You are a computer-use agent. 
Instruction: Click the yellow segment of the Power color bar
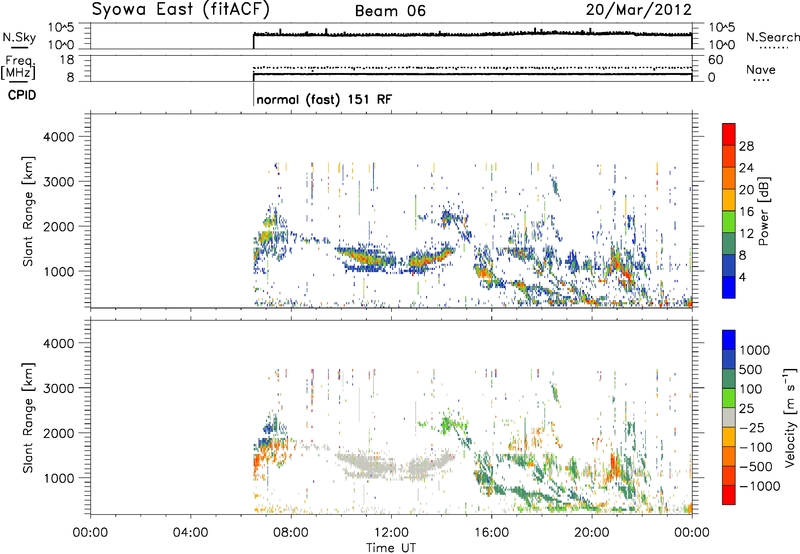click(729, 199)
